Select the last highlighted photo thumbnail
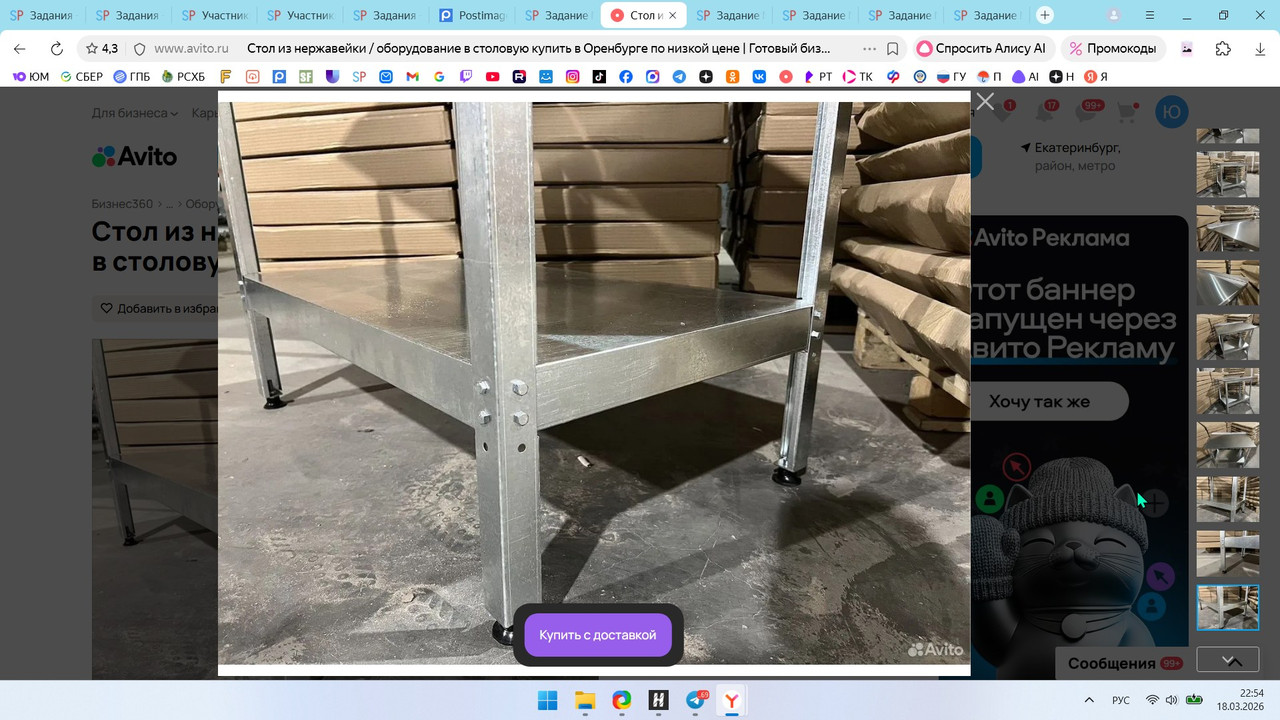The width and height of the screenshot is (1280, 720). click(x=1228, y=607)
